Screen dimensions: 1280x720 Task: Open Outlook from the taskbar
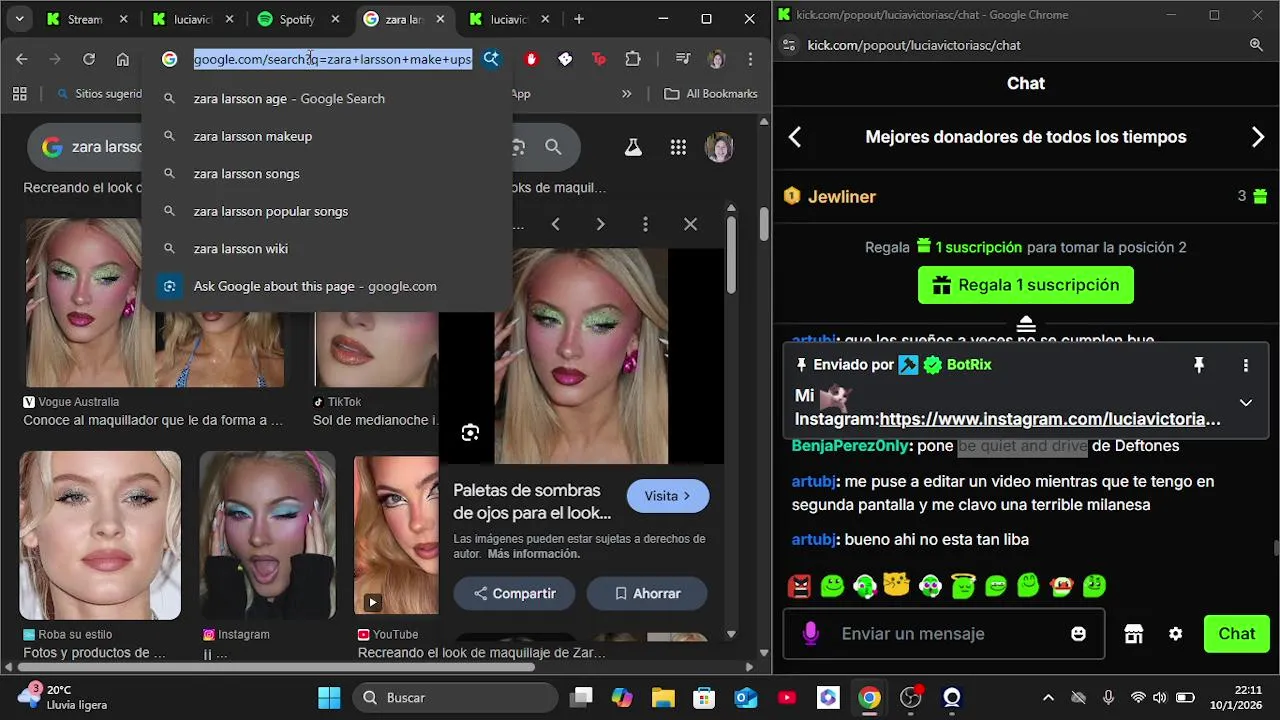point(746,698)
